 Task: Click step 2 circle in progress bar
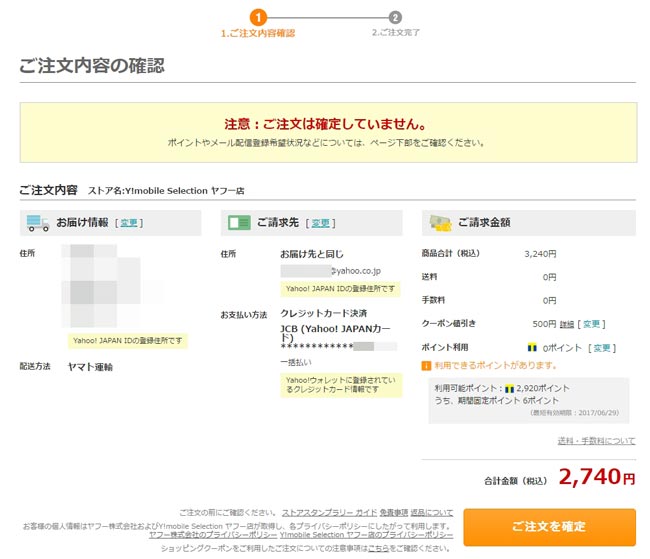395,17
